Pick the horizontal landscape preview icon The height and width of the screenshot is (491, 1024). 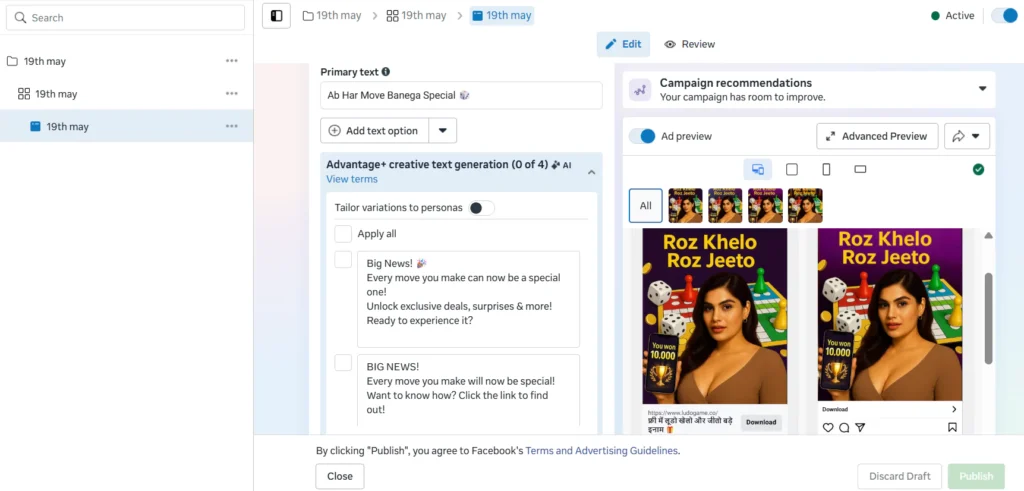860,170
